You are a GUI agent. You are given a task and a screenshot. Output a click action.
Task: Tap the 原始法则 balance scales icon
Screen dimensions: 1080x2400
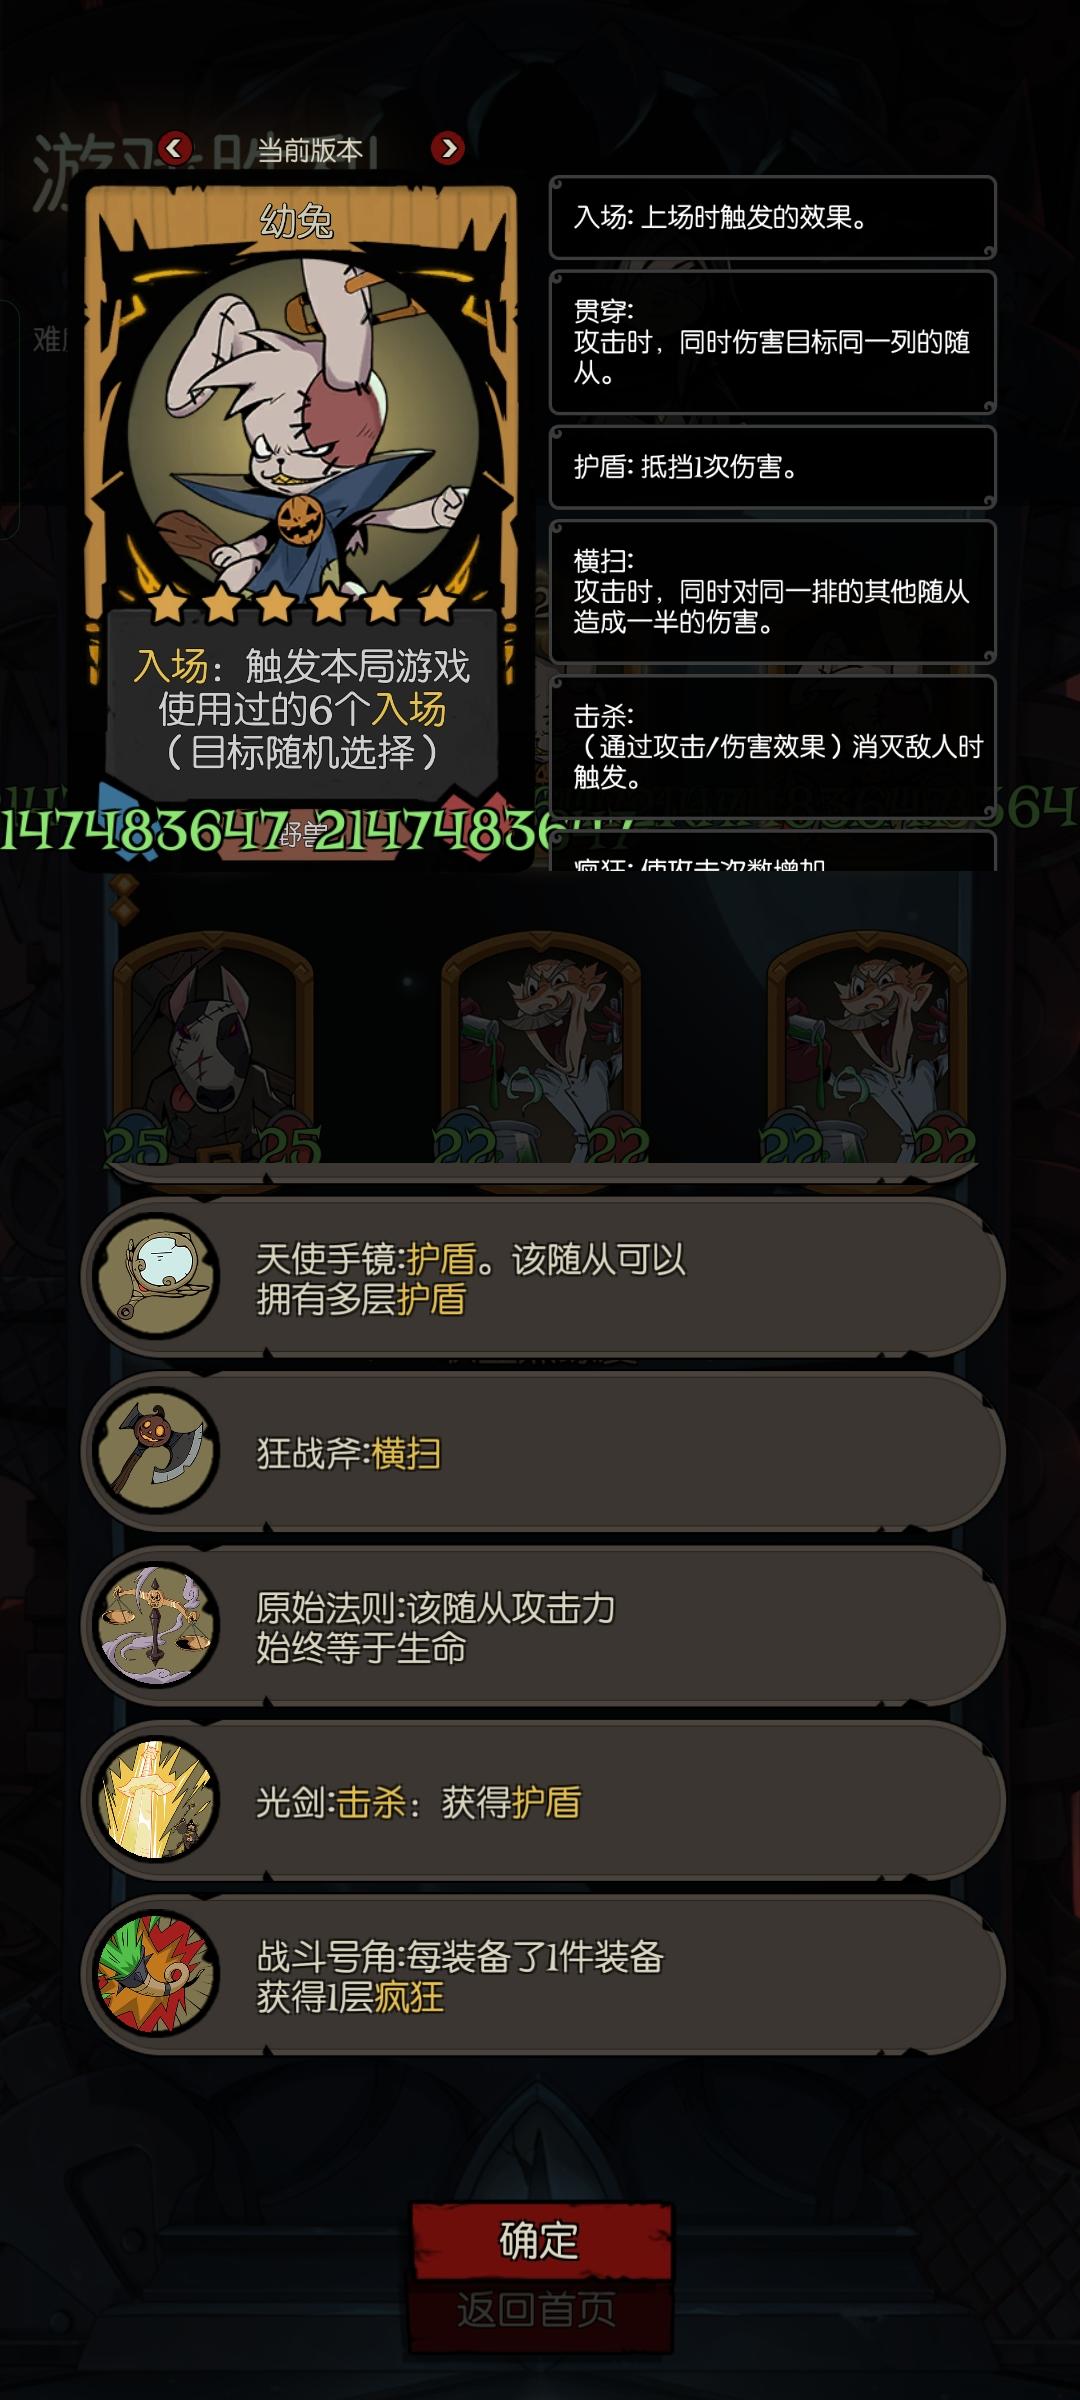[x=156, y=1626]
